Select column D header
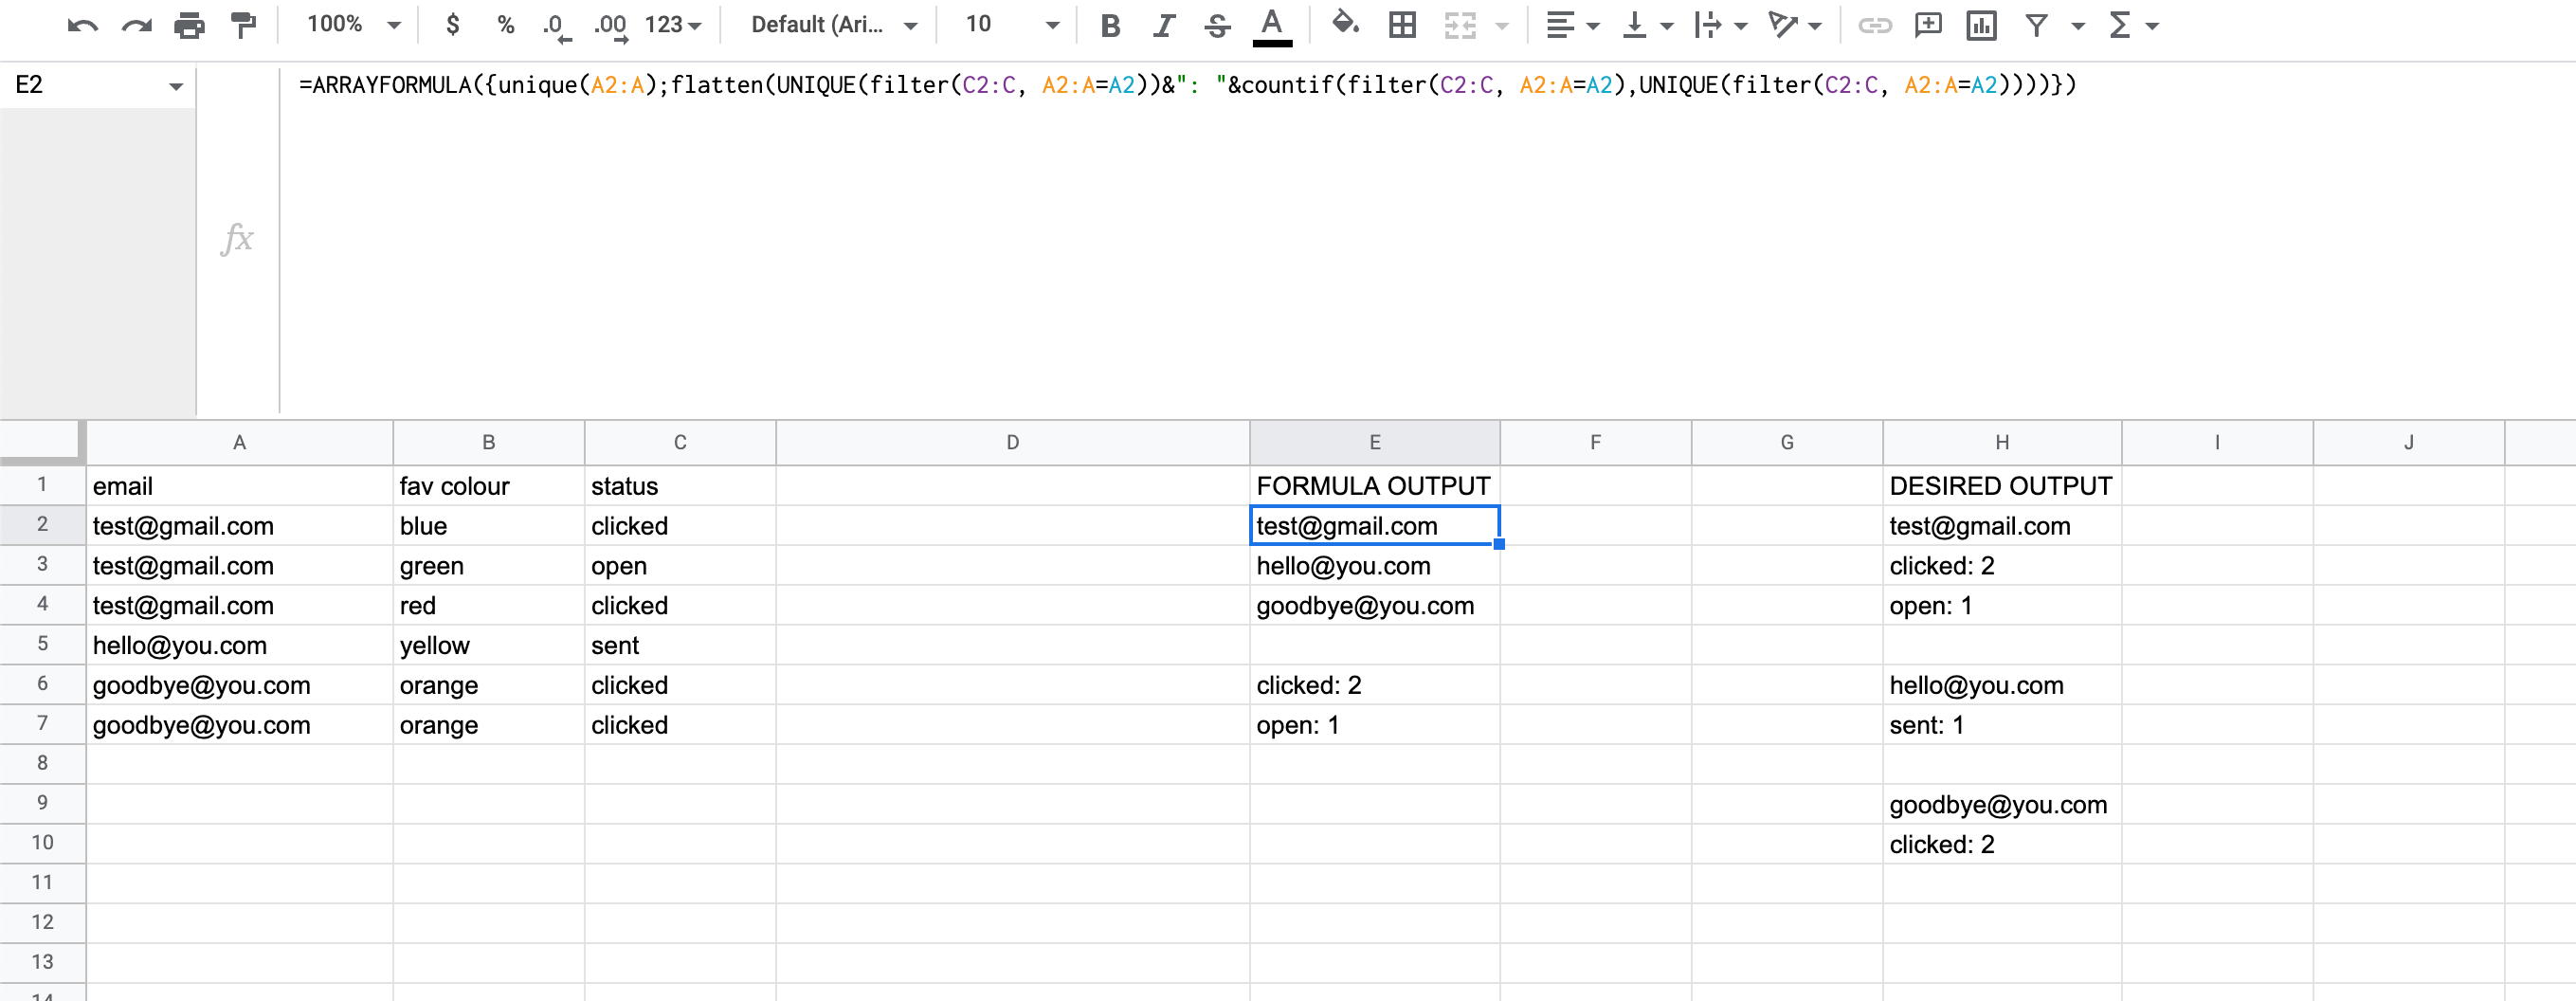Screen dimensions: 2576x1001 [1012, 442]
